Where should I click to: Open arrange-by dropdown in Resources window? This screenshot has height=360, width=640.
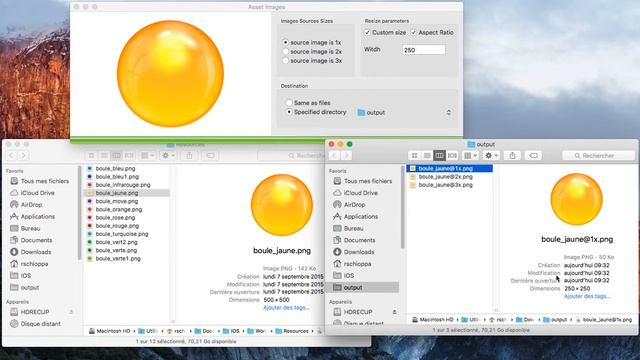pyautogui.click(x=147, y=156)
